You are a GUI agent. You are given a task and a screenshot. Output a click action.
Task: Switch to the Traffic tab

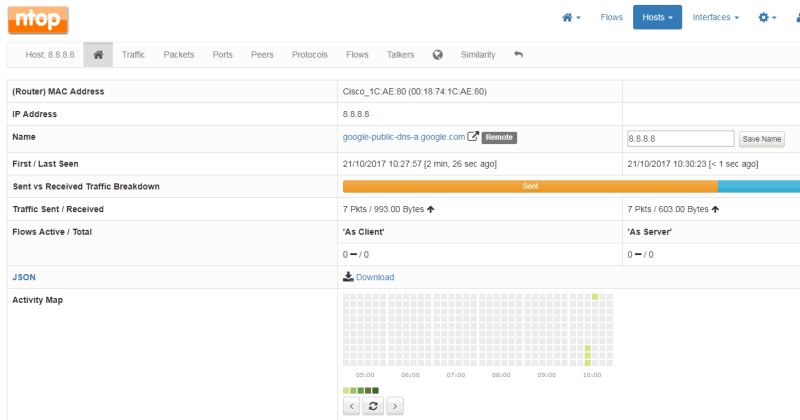133,55
